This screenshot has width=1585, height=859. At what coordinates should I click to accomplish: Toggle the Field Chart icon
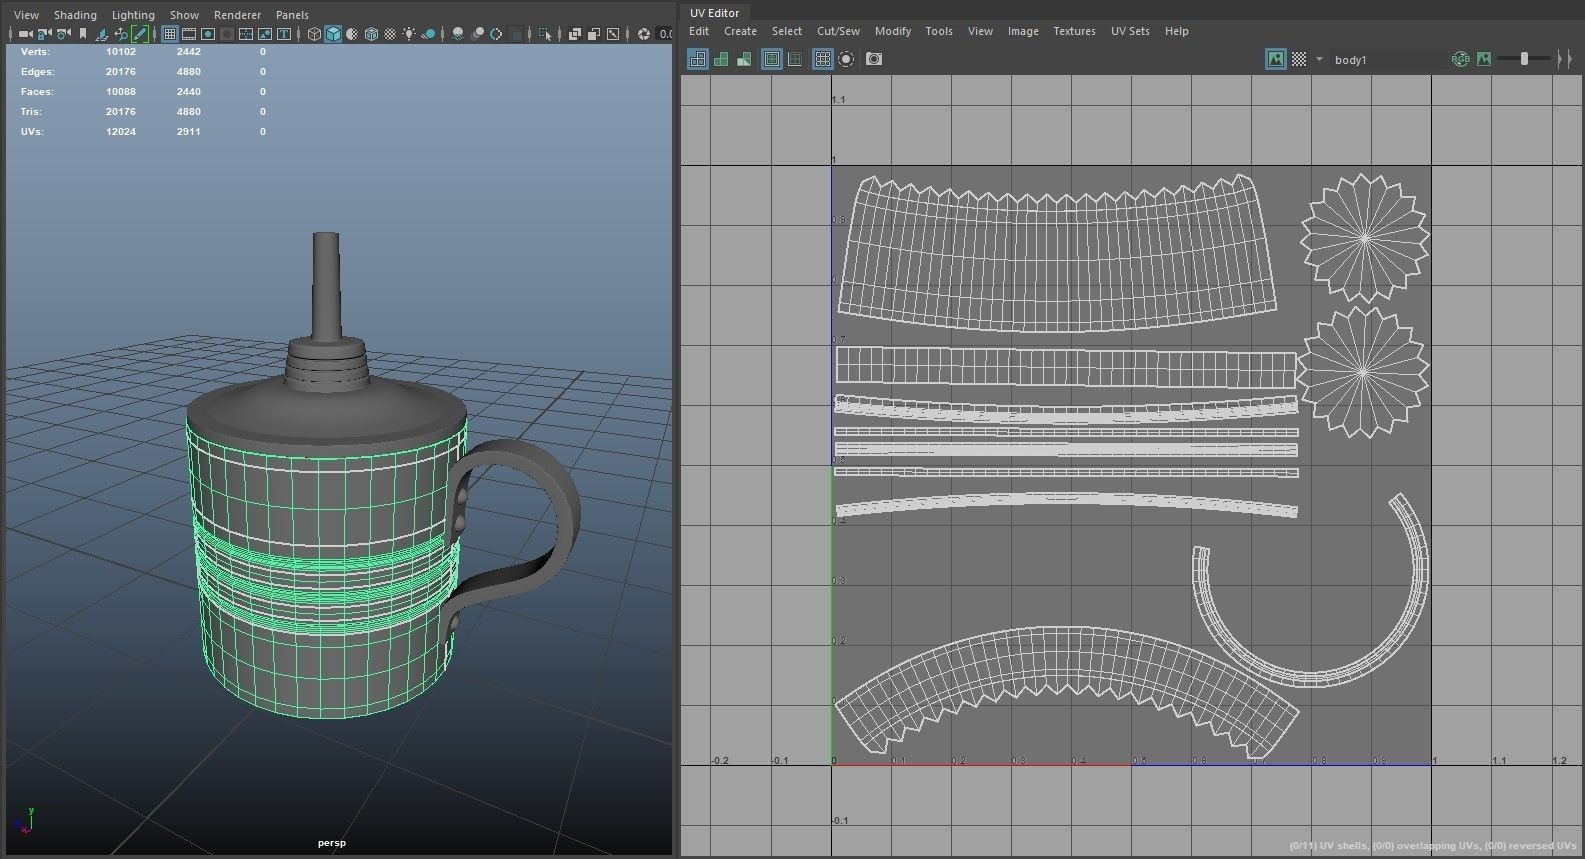[x=246, y=34]
